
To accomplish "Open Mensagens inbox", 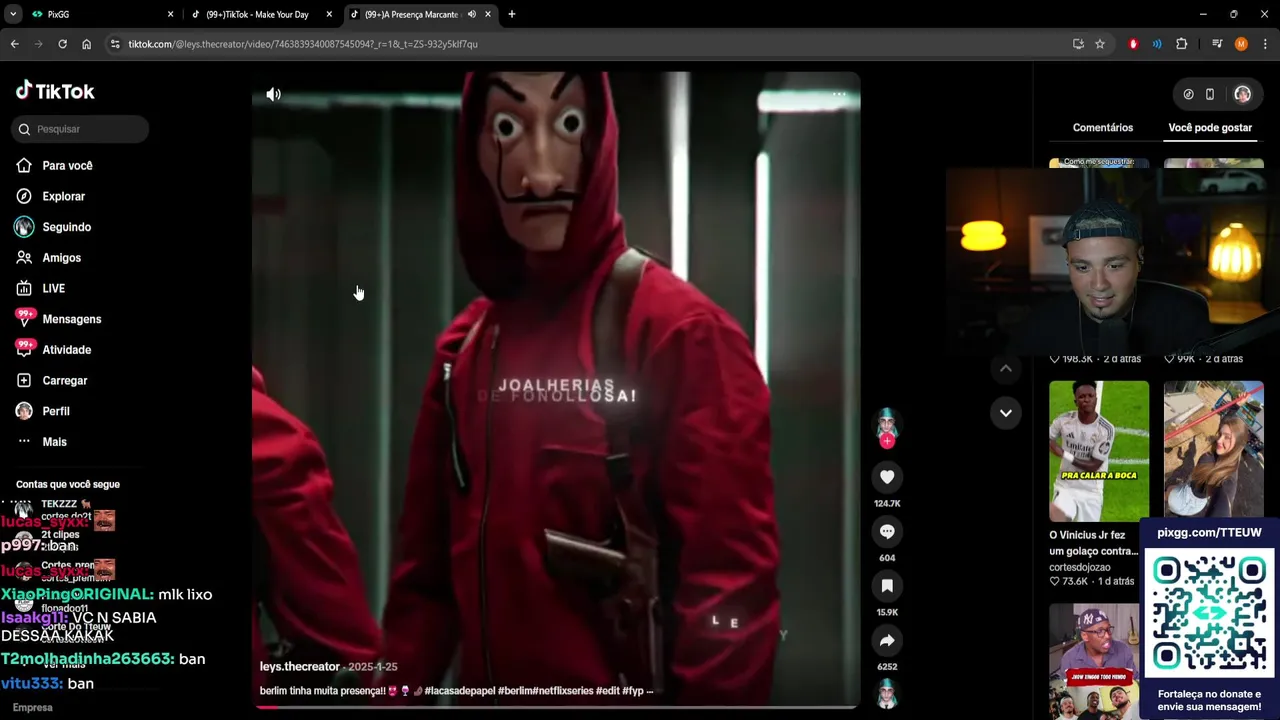I will coord(71,319).
